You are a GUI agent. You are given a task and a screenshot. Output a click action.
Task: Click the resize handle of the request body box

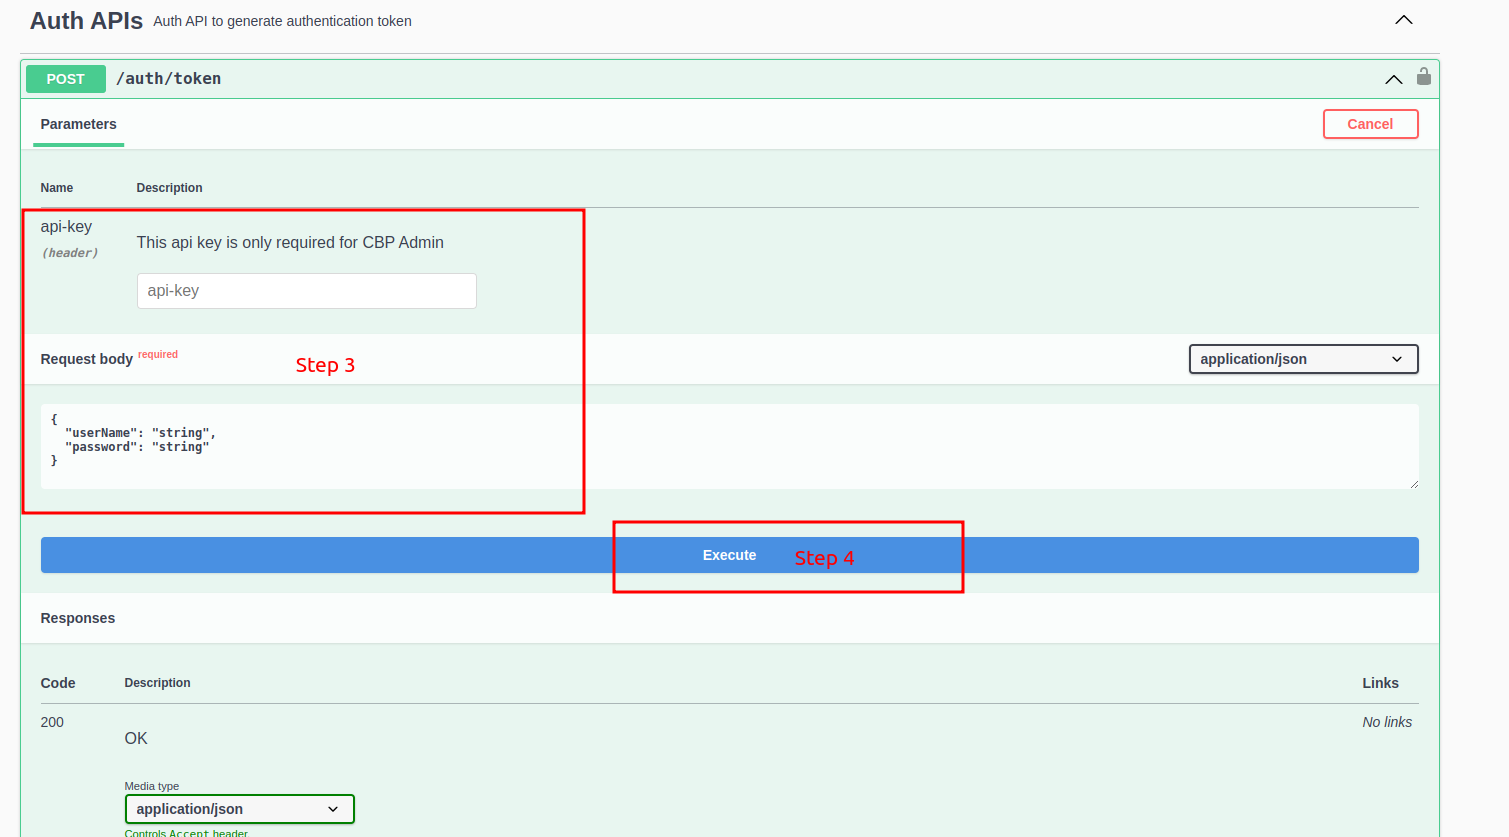pyautogui.click(x=1413, y=486)
